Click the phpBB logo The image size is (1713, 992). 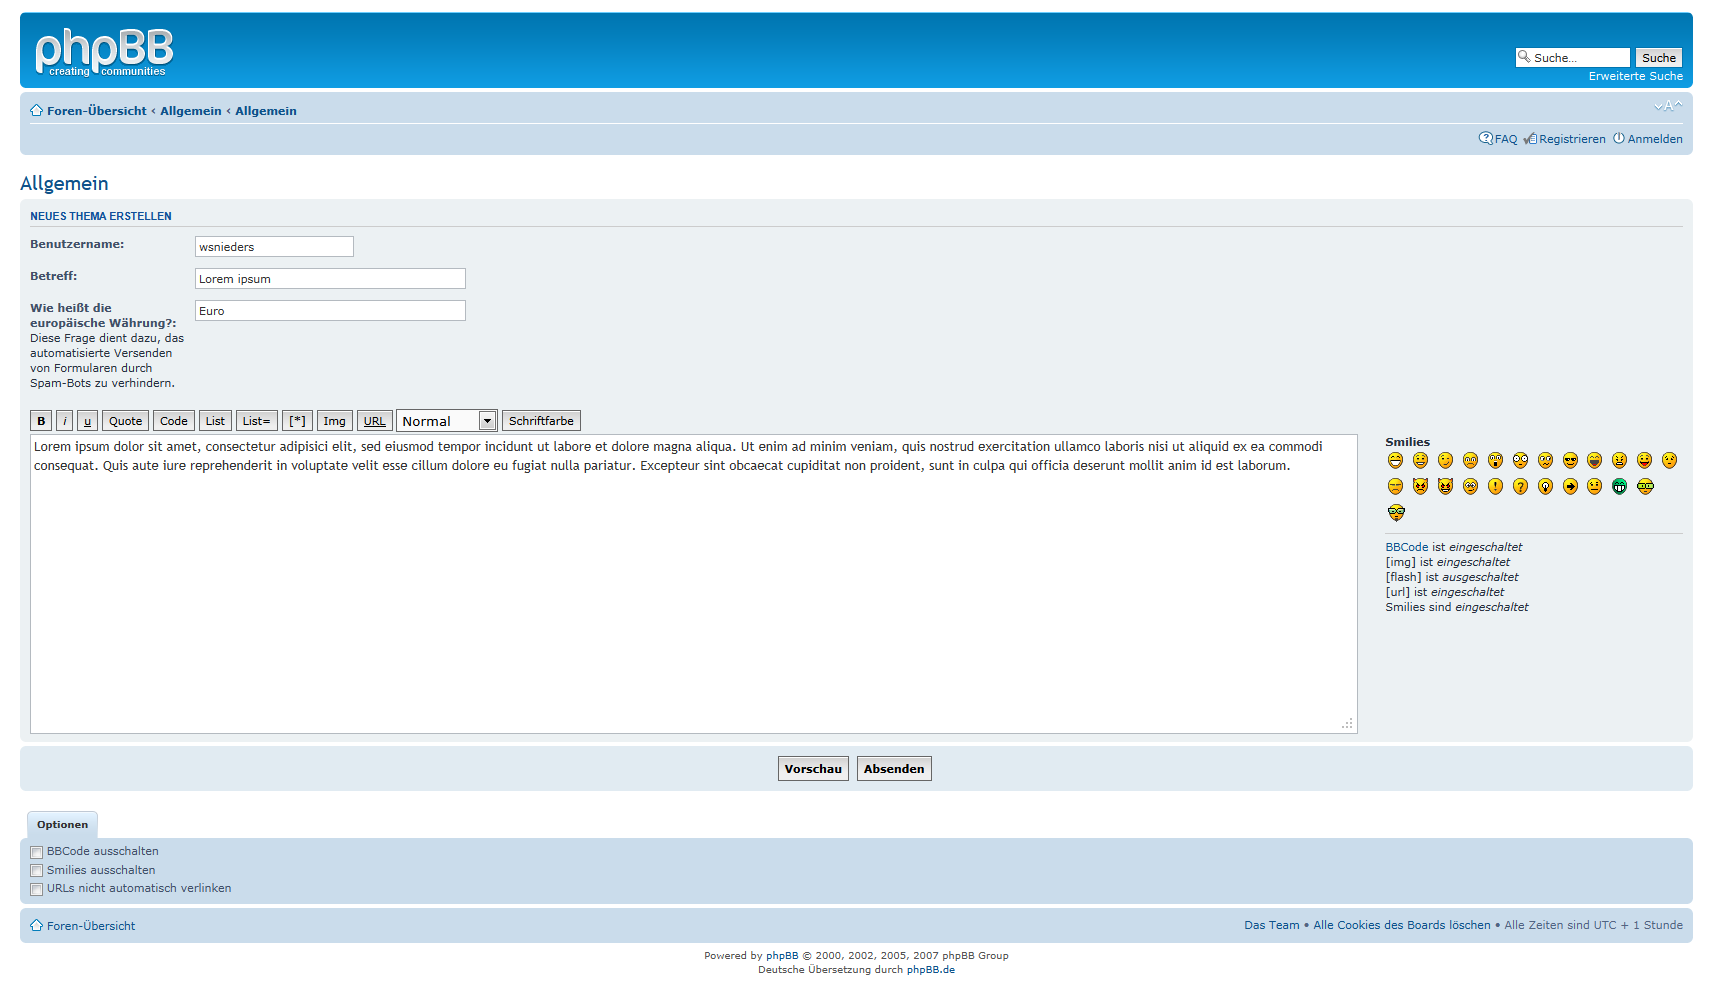(104, 52)
